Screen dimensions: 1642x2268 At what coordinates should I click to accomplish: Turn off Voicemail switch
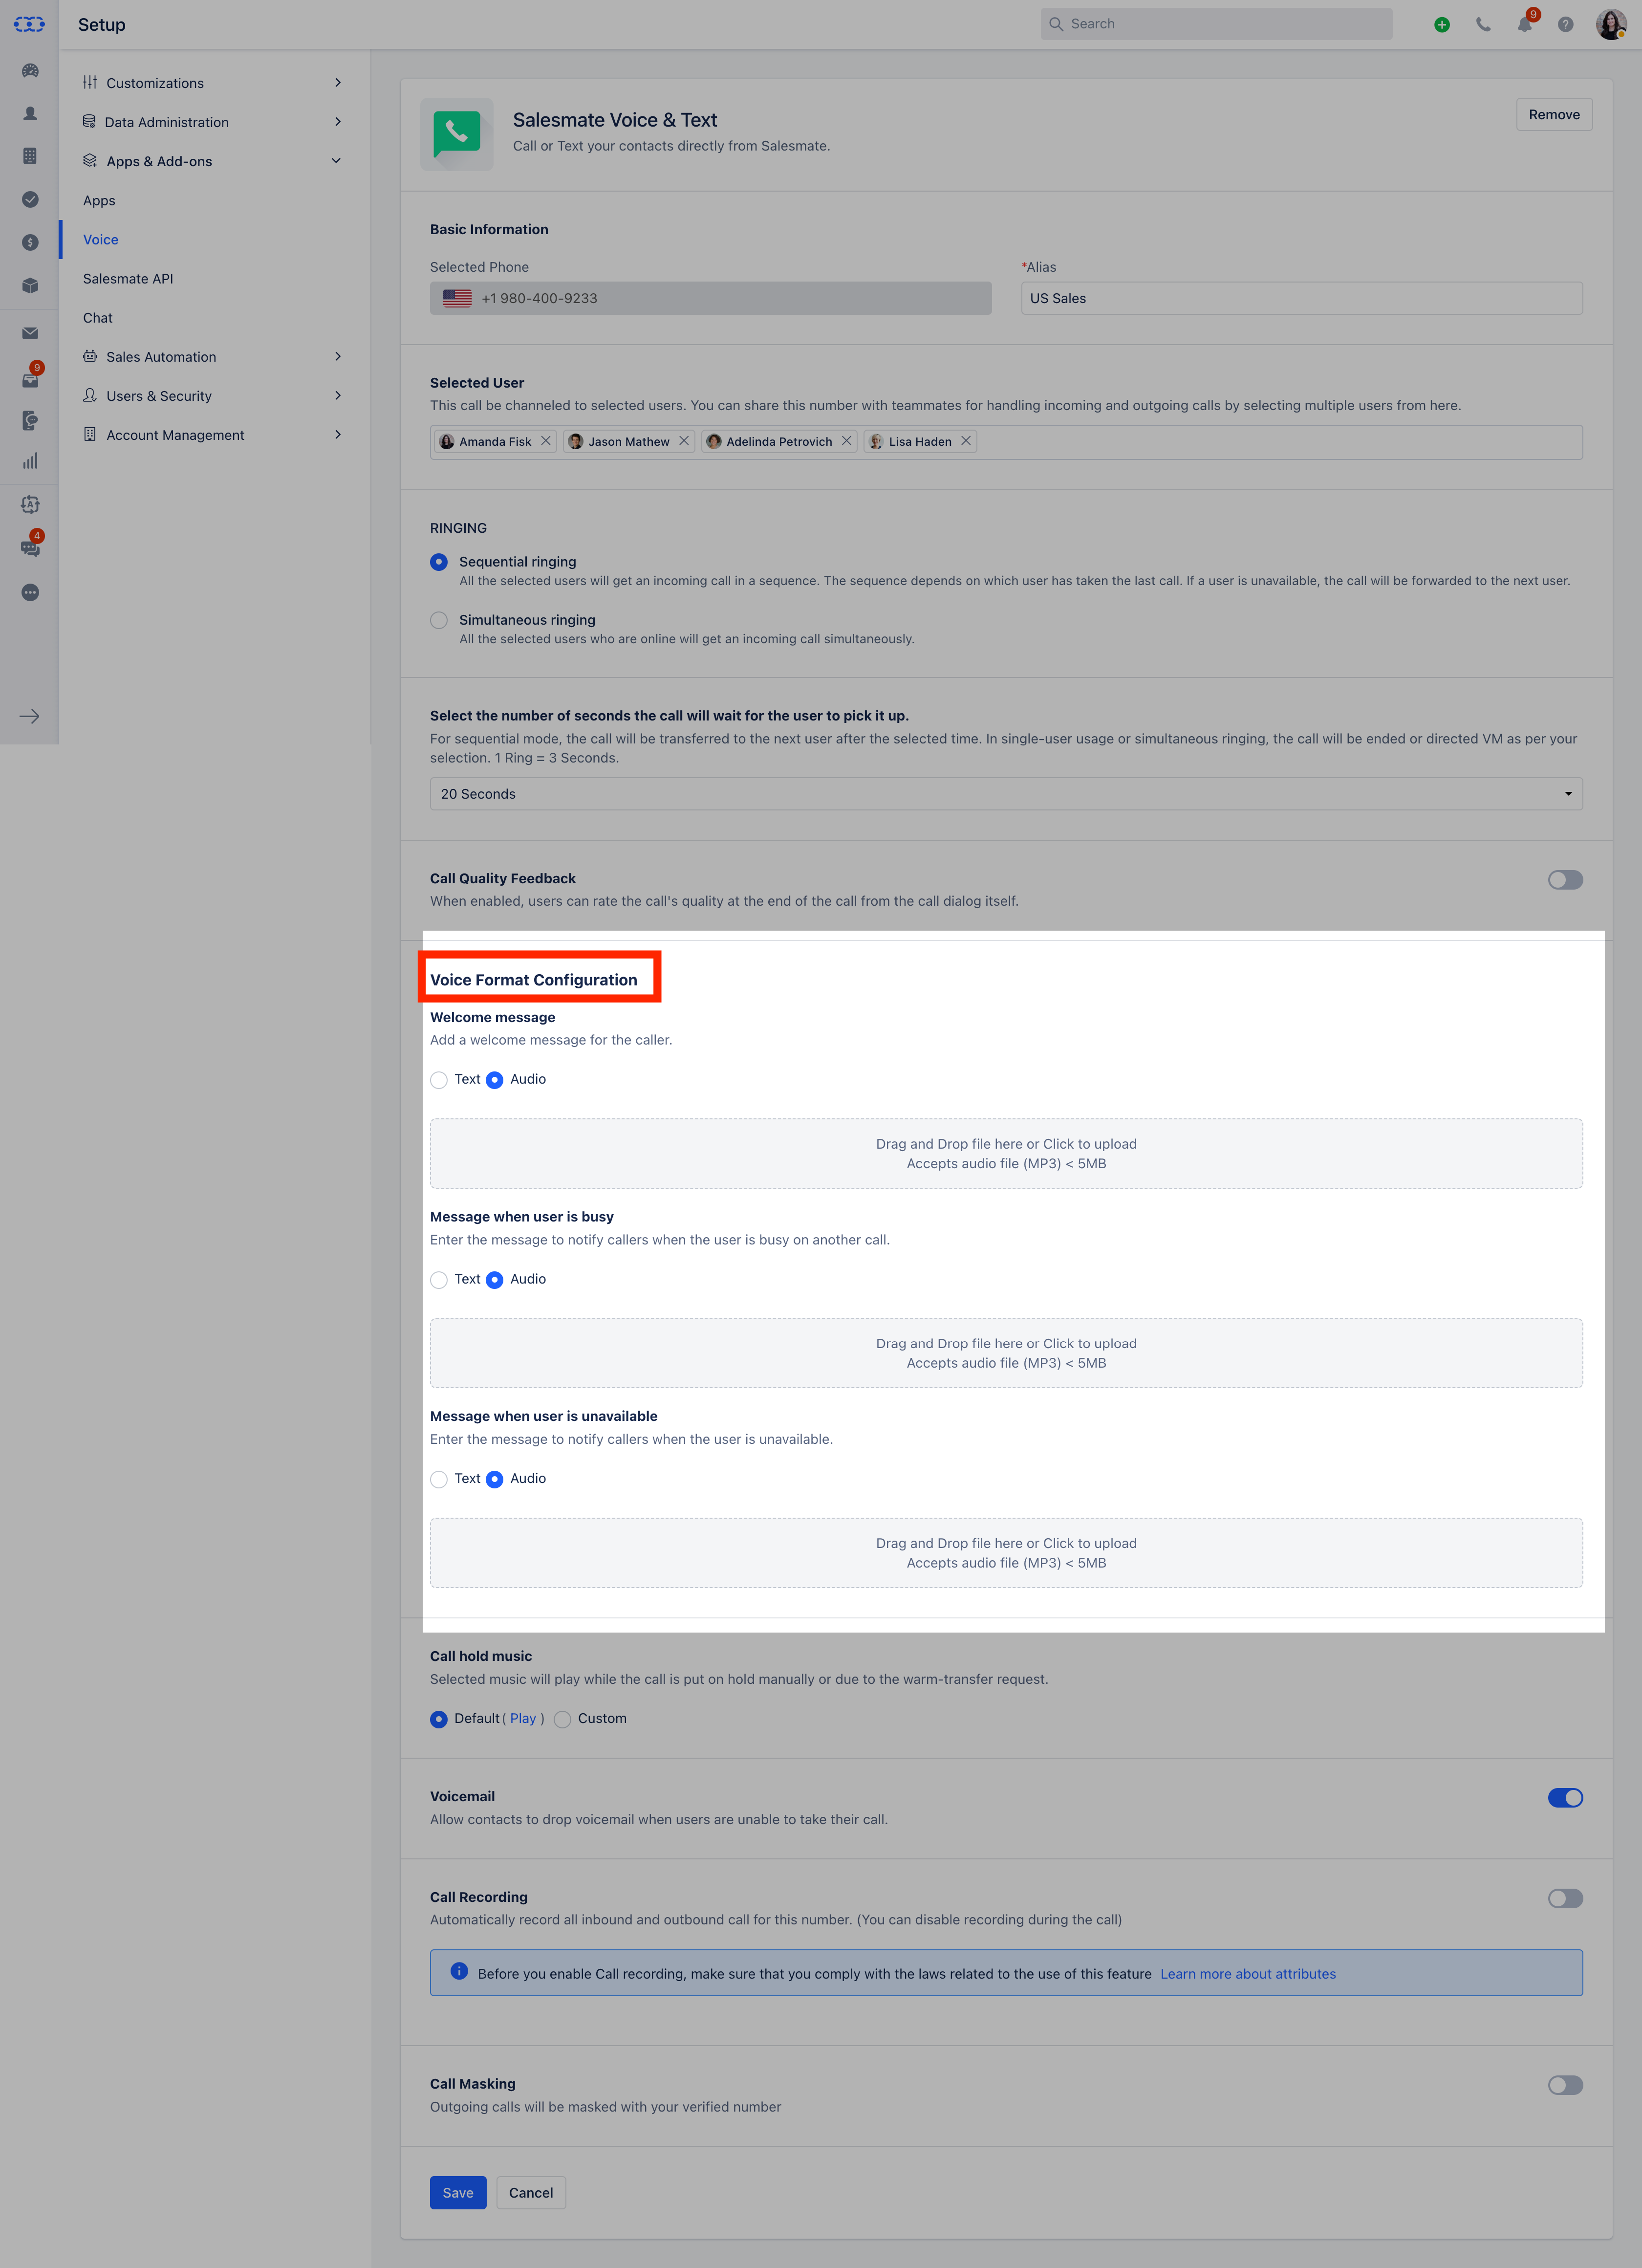pyautogui.click(x=1565, y=1798)
